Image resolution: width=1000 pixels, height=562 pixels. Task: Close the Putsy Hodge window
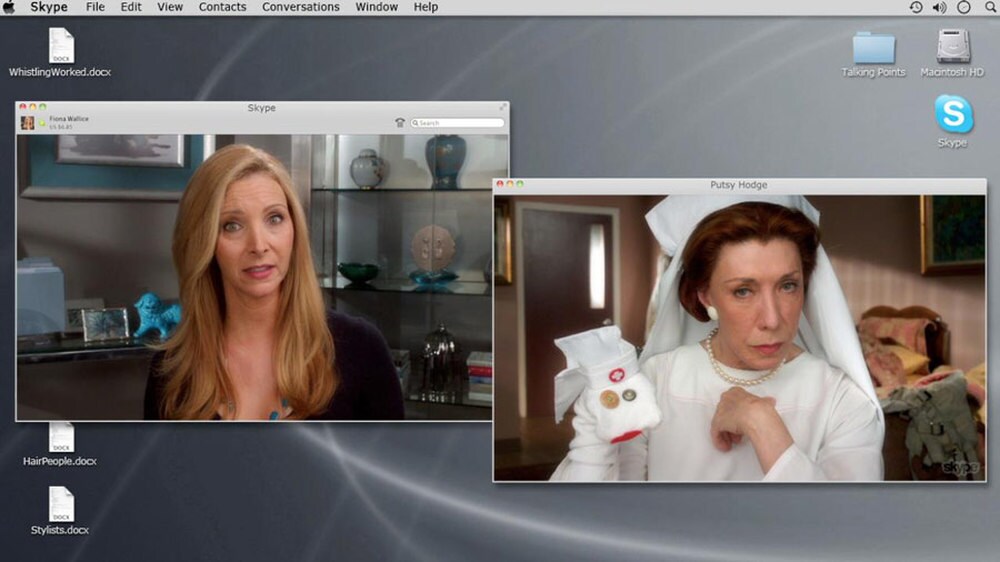coord(500,184)
